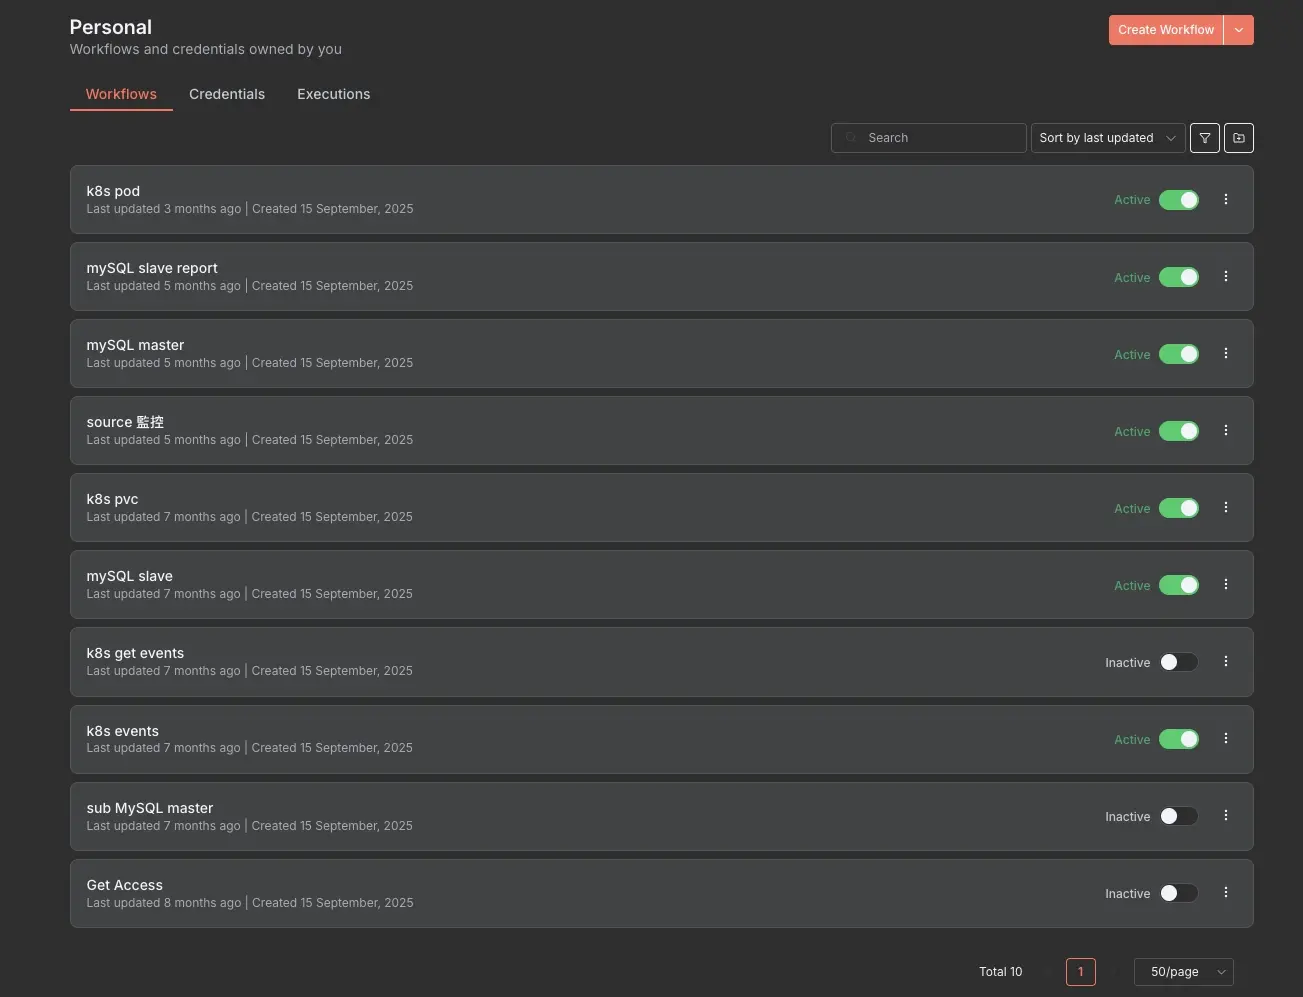1303x997 pixels.
Task: Open the mySQL master workflow title
Action: (135, 345)
